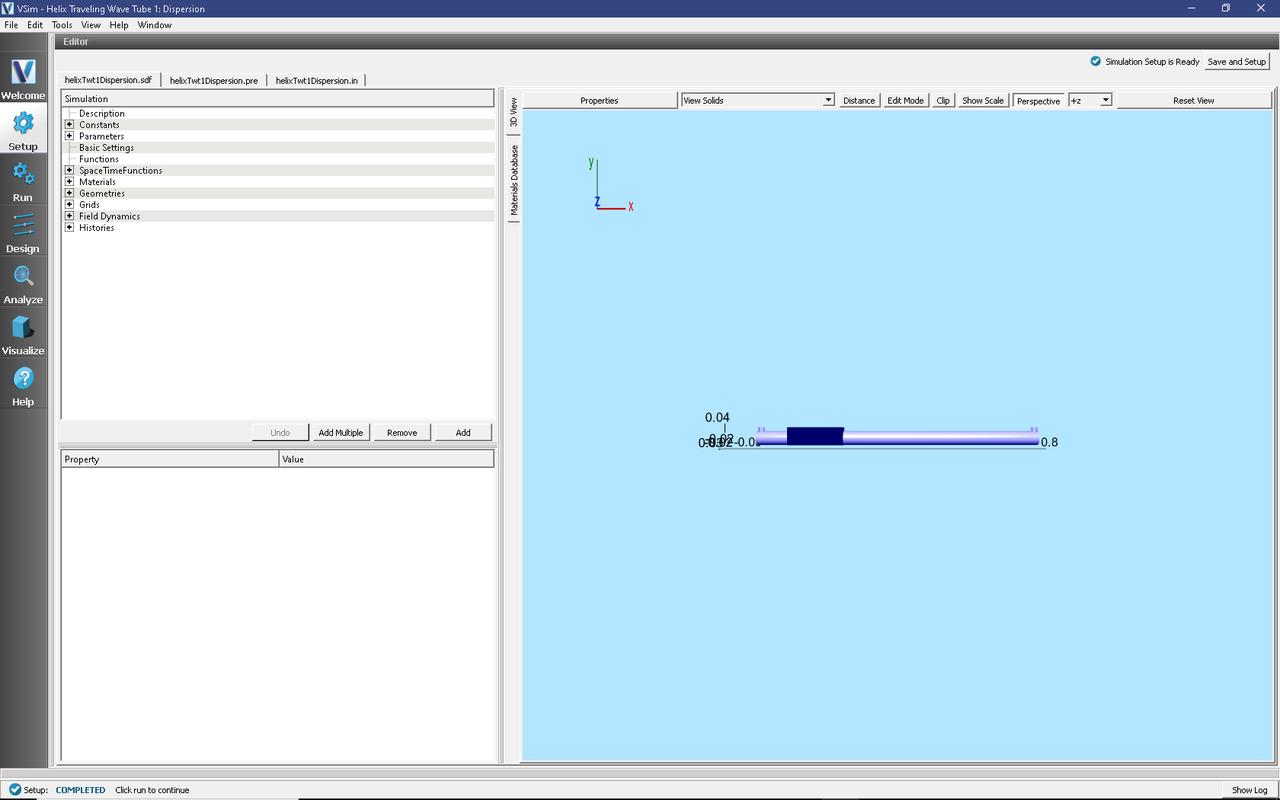Click the Remove button
This screenshot has width=1280, height=800.
pyautogui.click(x=402, y=432)
